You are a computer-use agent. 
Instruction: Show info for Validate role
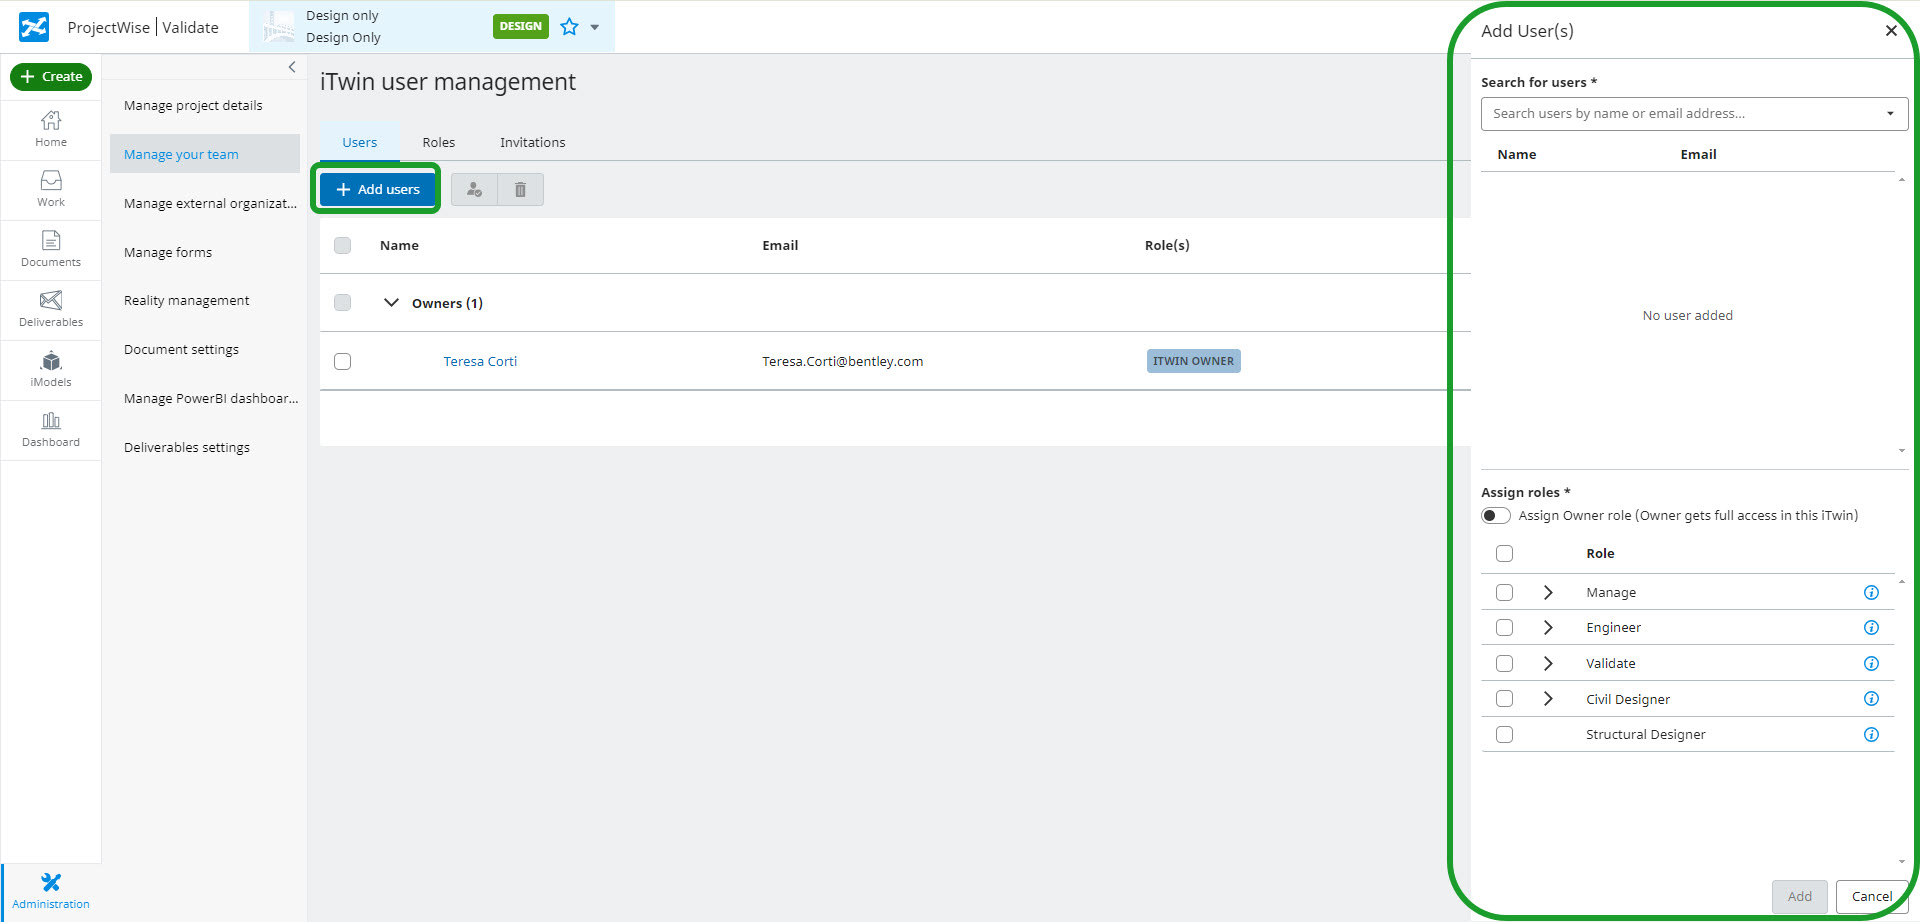click(1871, 663)
